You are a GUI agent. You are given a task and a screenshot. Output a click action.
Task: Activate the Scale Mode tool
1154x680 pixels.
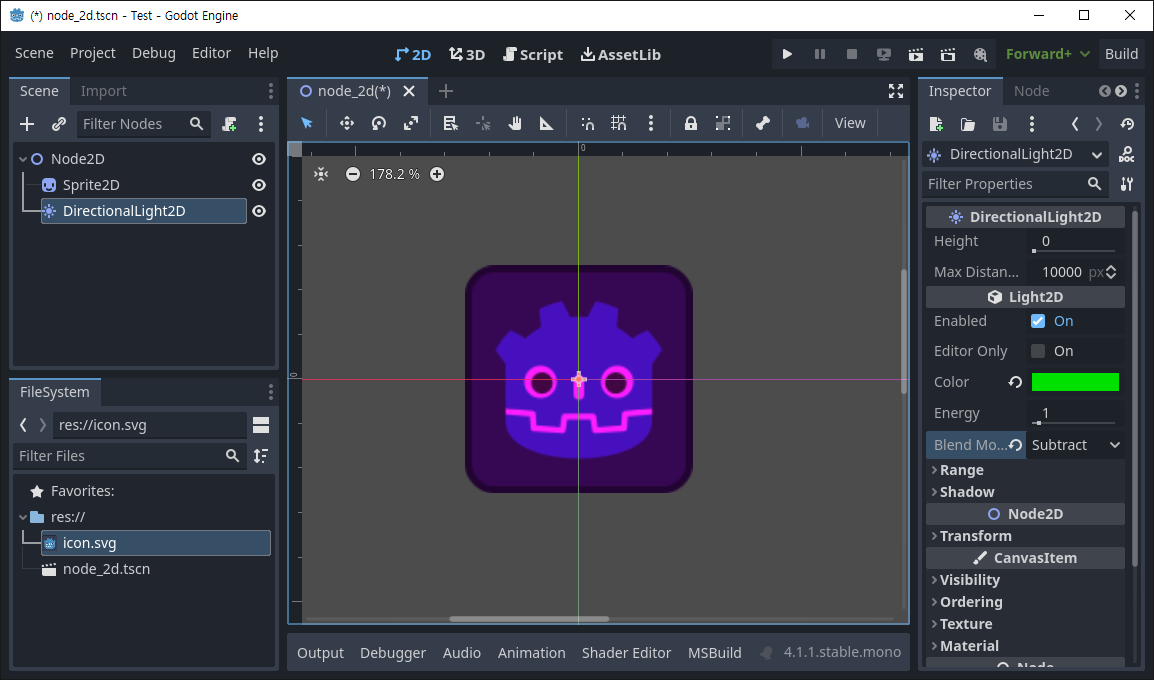coord(411,123)
